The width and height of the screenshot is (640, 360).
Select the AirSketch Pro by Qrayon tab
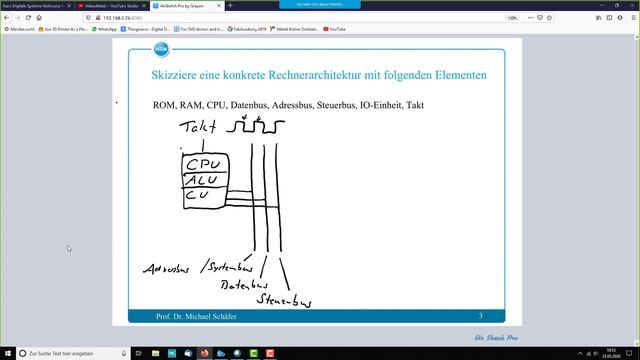[187, 6]
